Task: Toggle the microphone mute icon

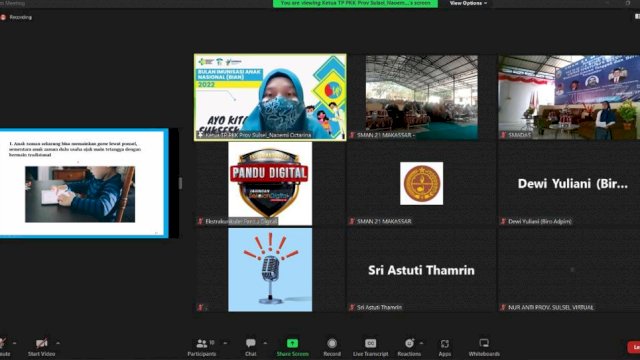Action: (x=2, y=343)
